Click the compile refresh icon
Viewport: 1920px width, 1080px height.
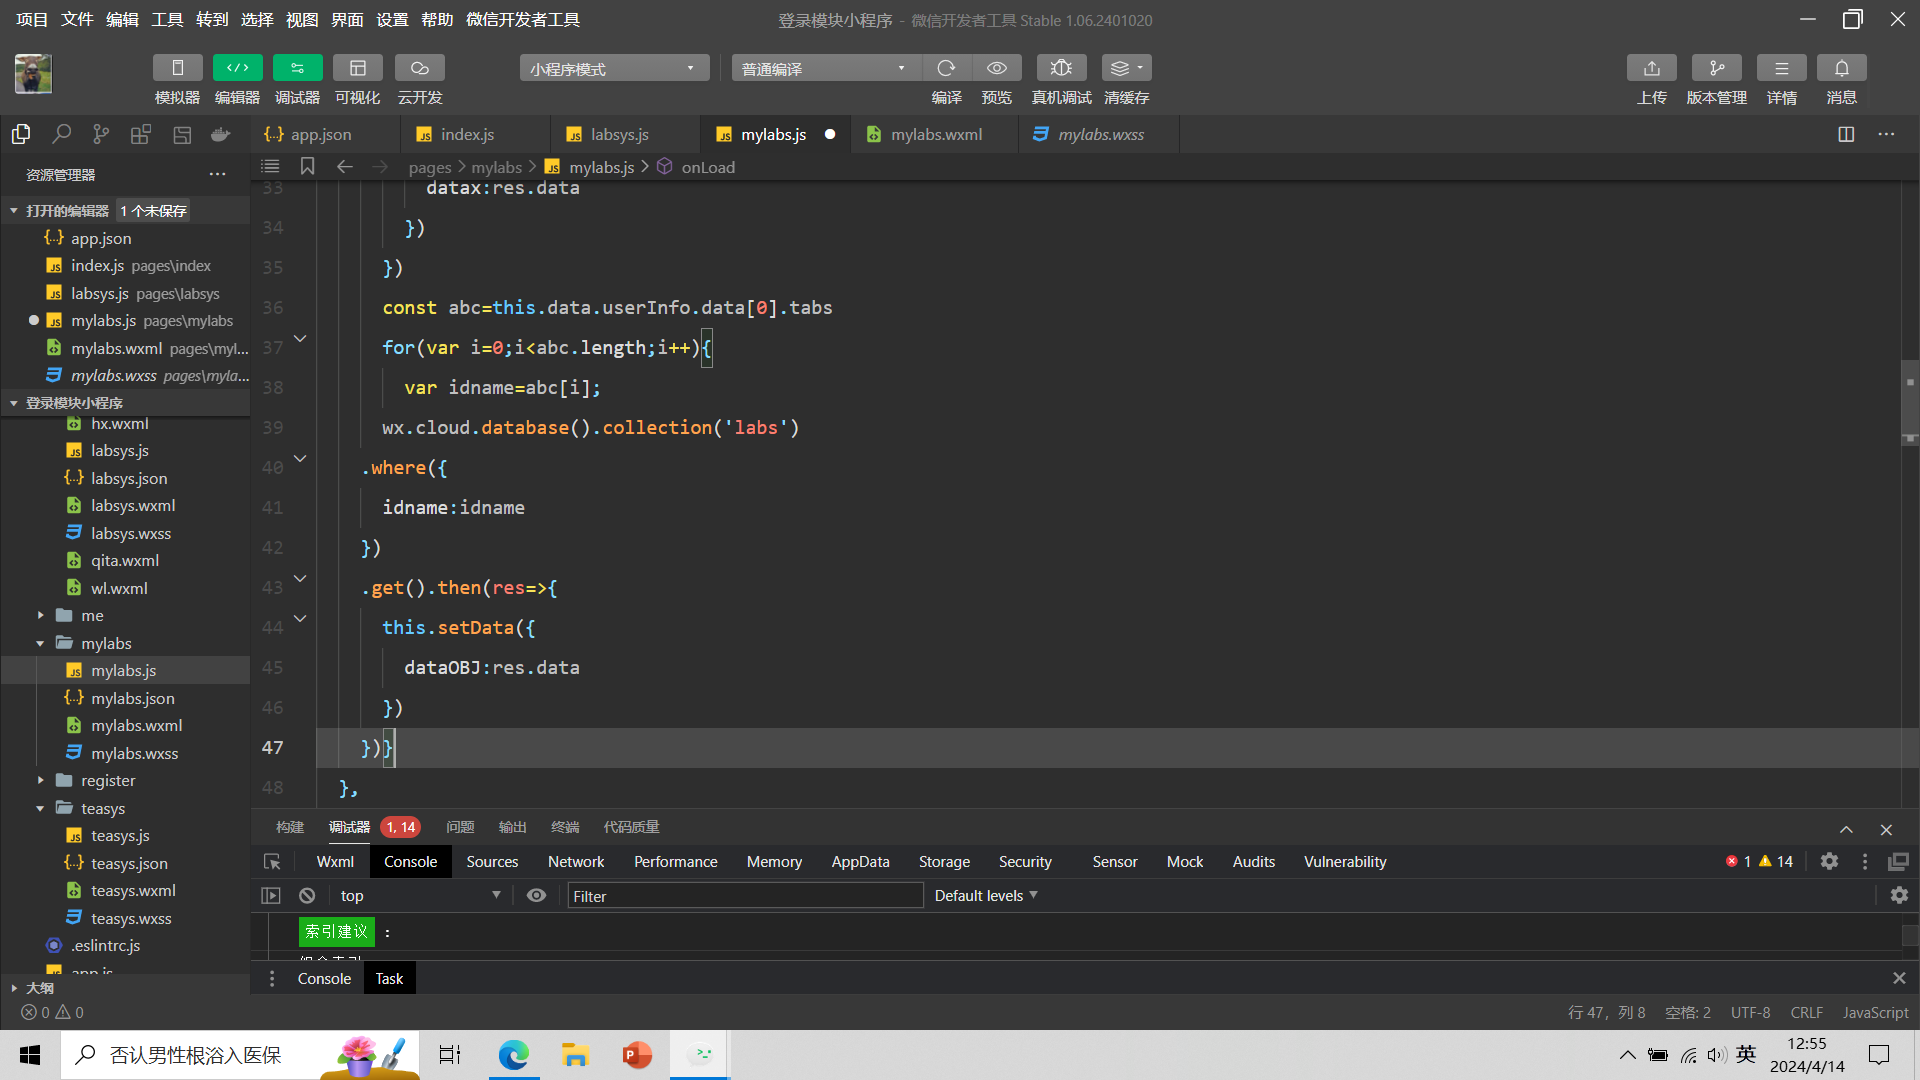click(x=946, y=68)
